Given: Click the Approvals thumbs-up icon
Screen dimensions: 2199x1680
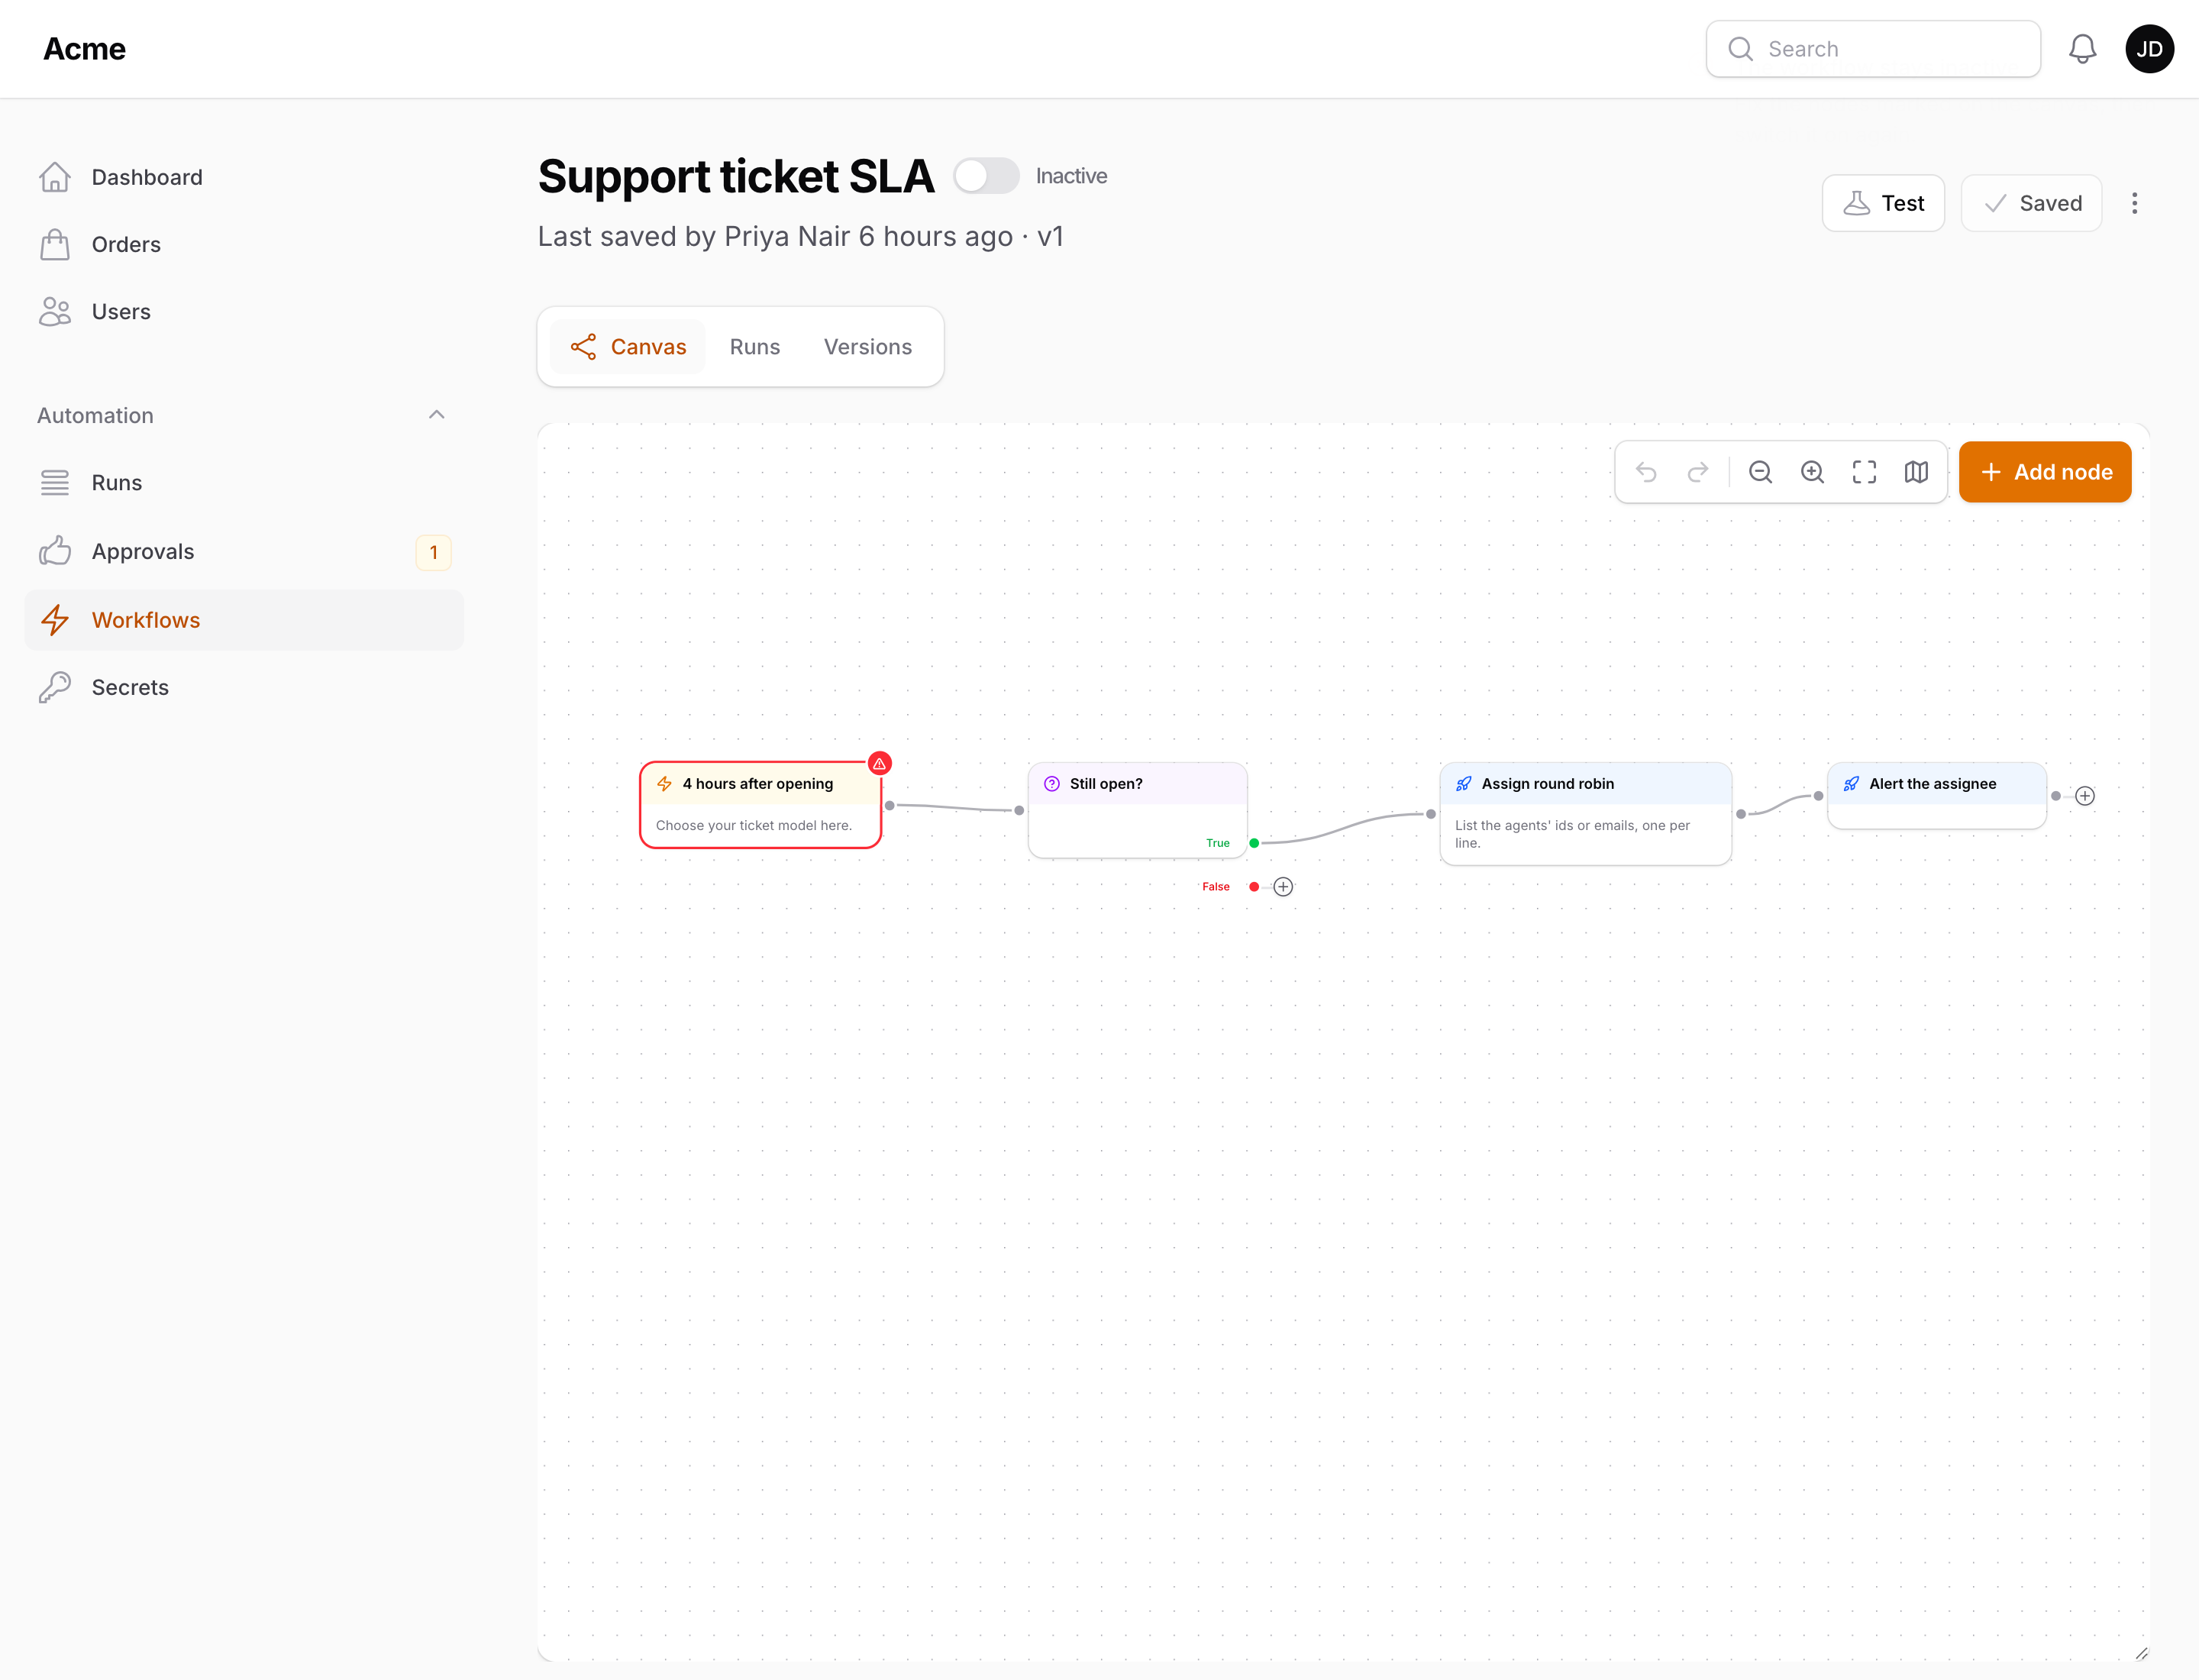Looking at the screenshot, I should point(55,551).
